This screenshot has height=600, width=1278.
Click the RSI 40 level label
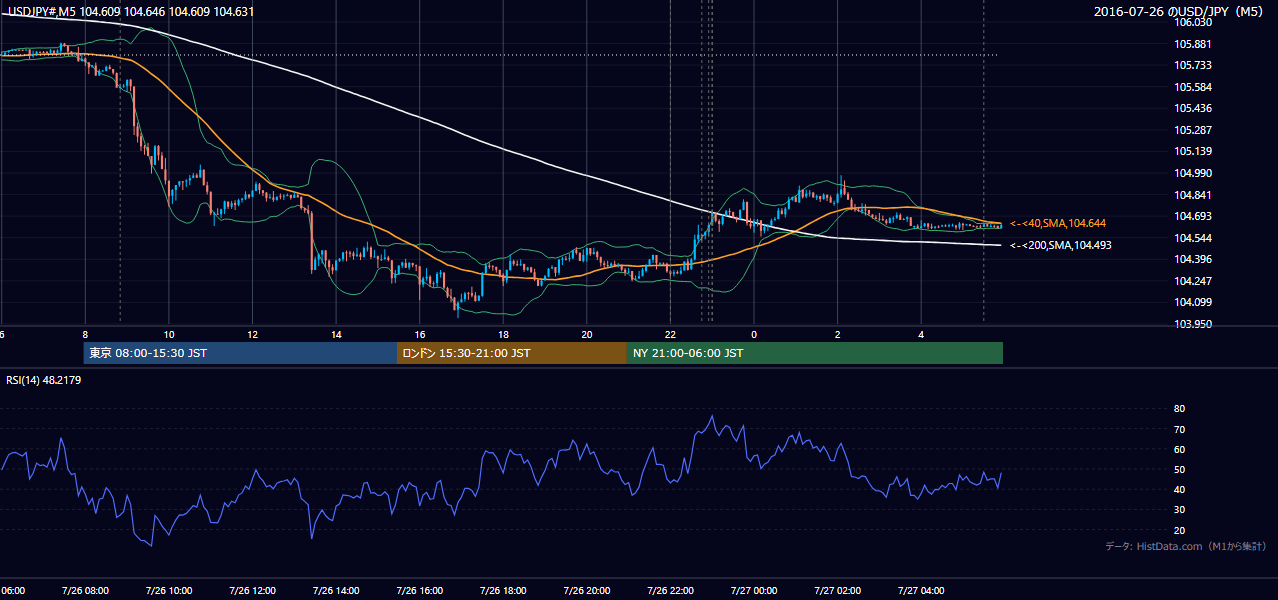tap(1179, 489)
